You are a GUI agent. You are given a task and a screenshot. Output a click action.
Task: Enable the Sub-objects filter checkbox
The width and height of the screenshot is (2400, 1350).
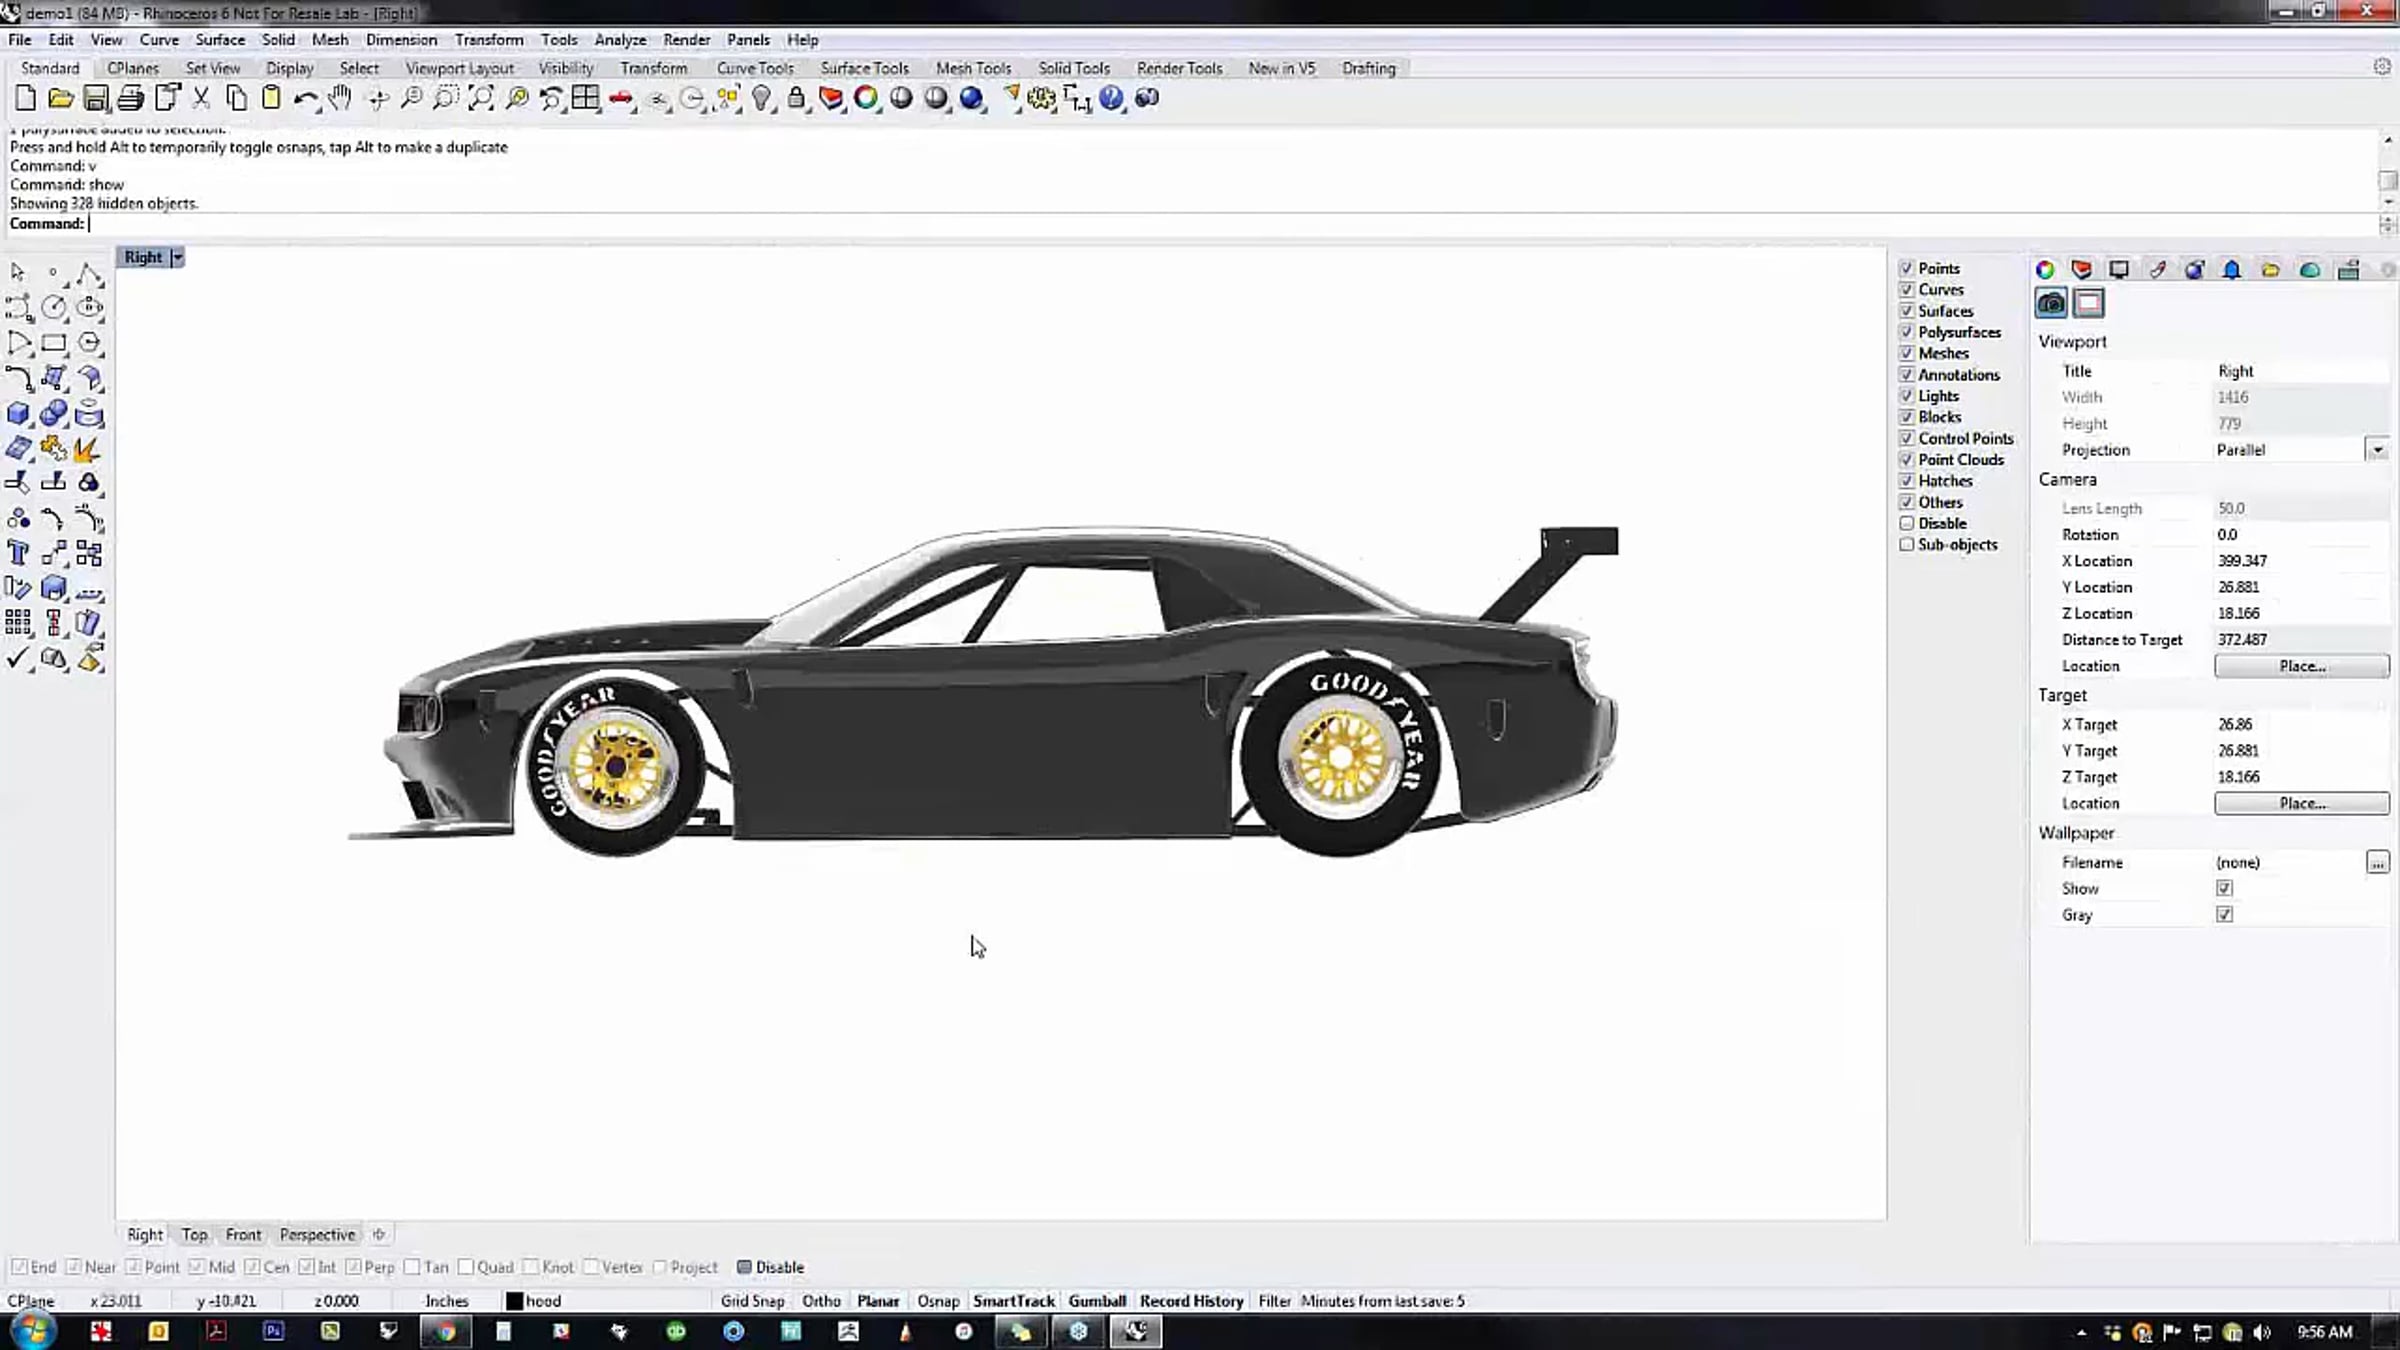pyautogui.click(x=1906, y=545)
